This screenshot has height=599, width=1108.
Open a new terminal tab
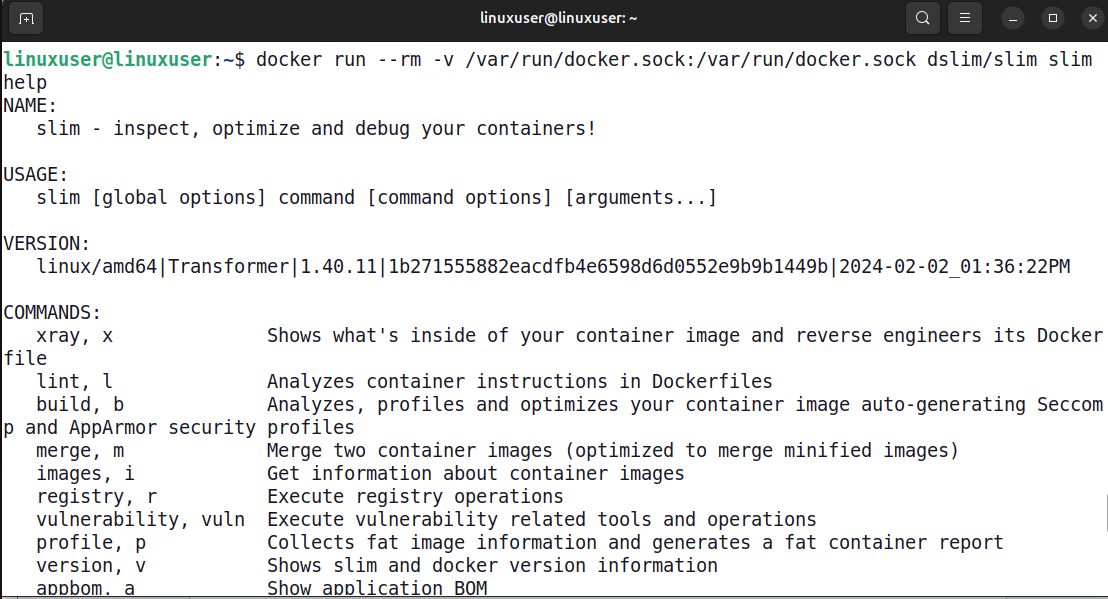tap(25, 18)
